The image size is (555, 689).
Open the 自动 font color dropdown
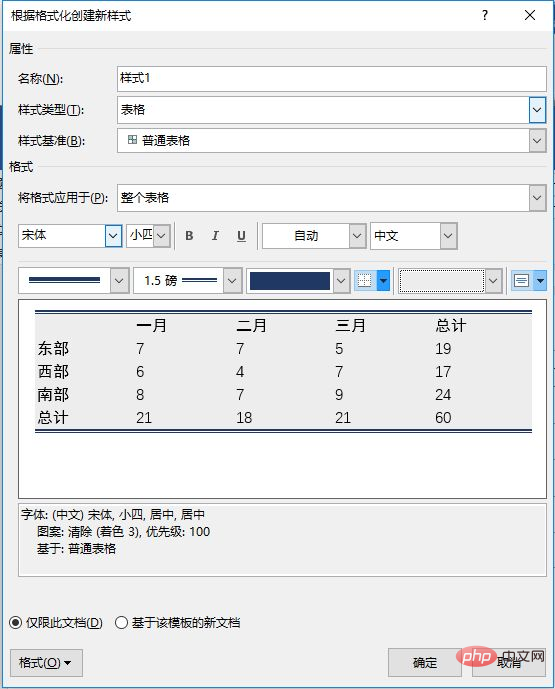357,236
